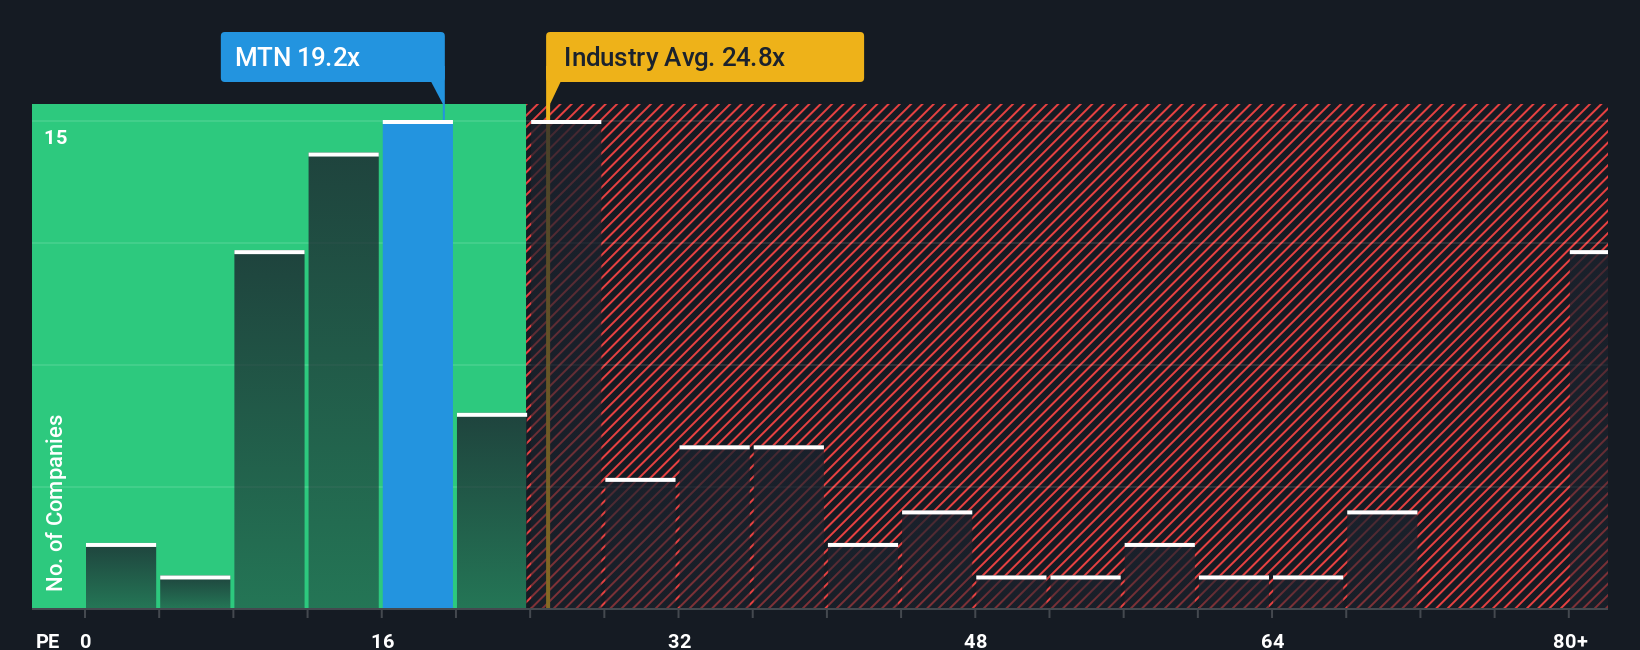The image size is (1640, 650).
Task: Click the hatched bar just left of 32
Action: (x=640, y=544)
